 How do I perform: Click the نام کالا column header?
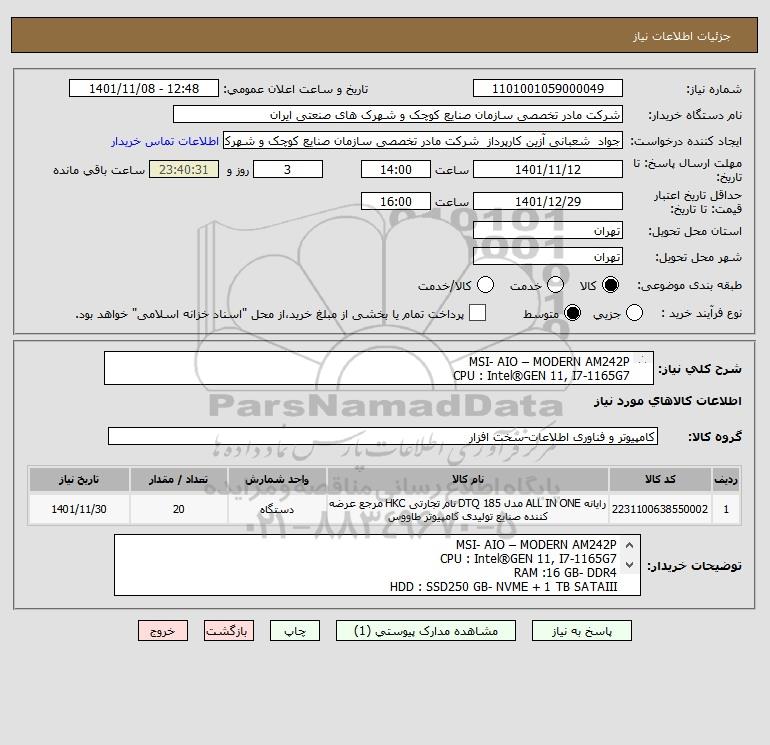[468, 479]
